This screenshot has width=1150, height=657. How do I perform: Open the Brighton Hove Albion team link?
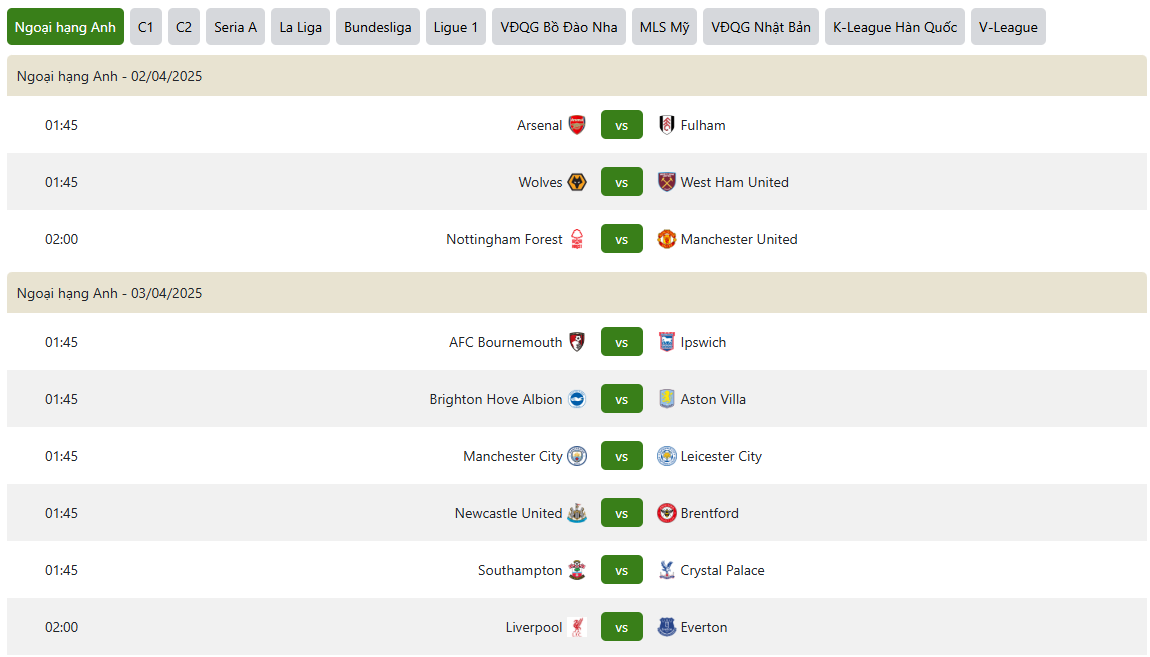click(x=496, y=399)
